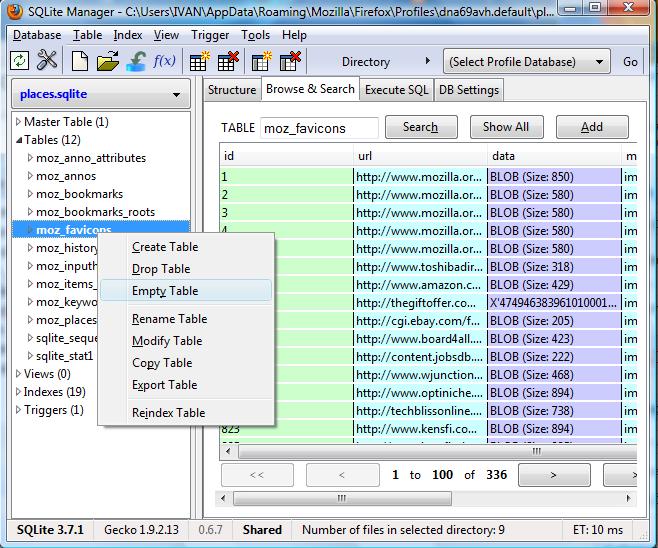The image size is (658, 548).
Task: Switch to the Execute SQL tab
Action: click(x=397, y=90)
